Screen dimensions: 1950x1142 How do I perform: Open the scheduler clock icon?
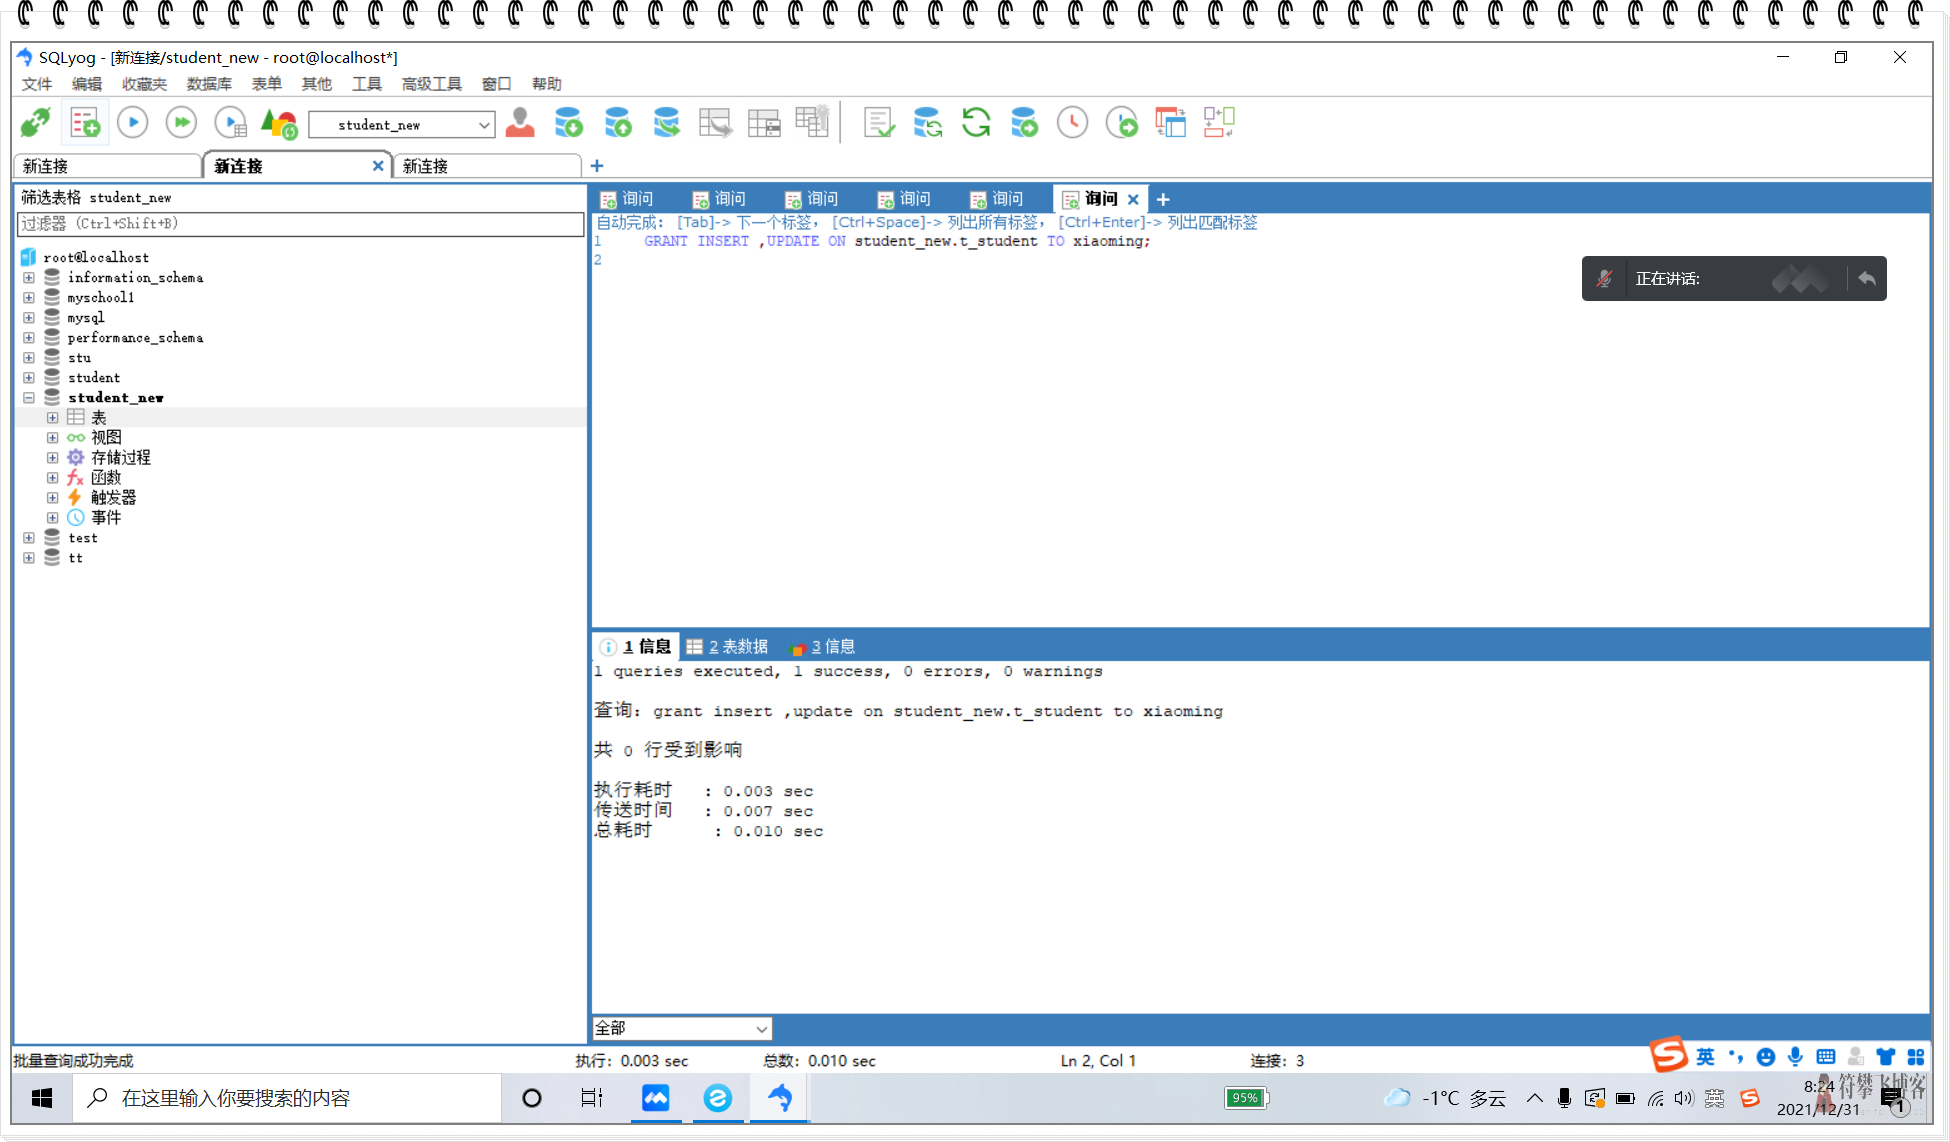coord(1073,123)
